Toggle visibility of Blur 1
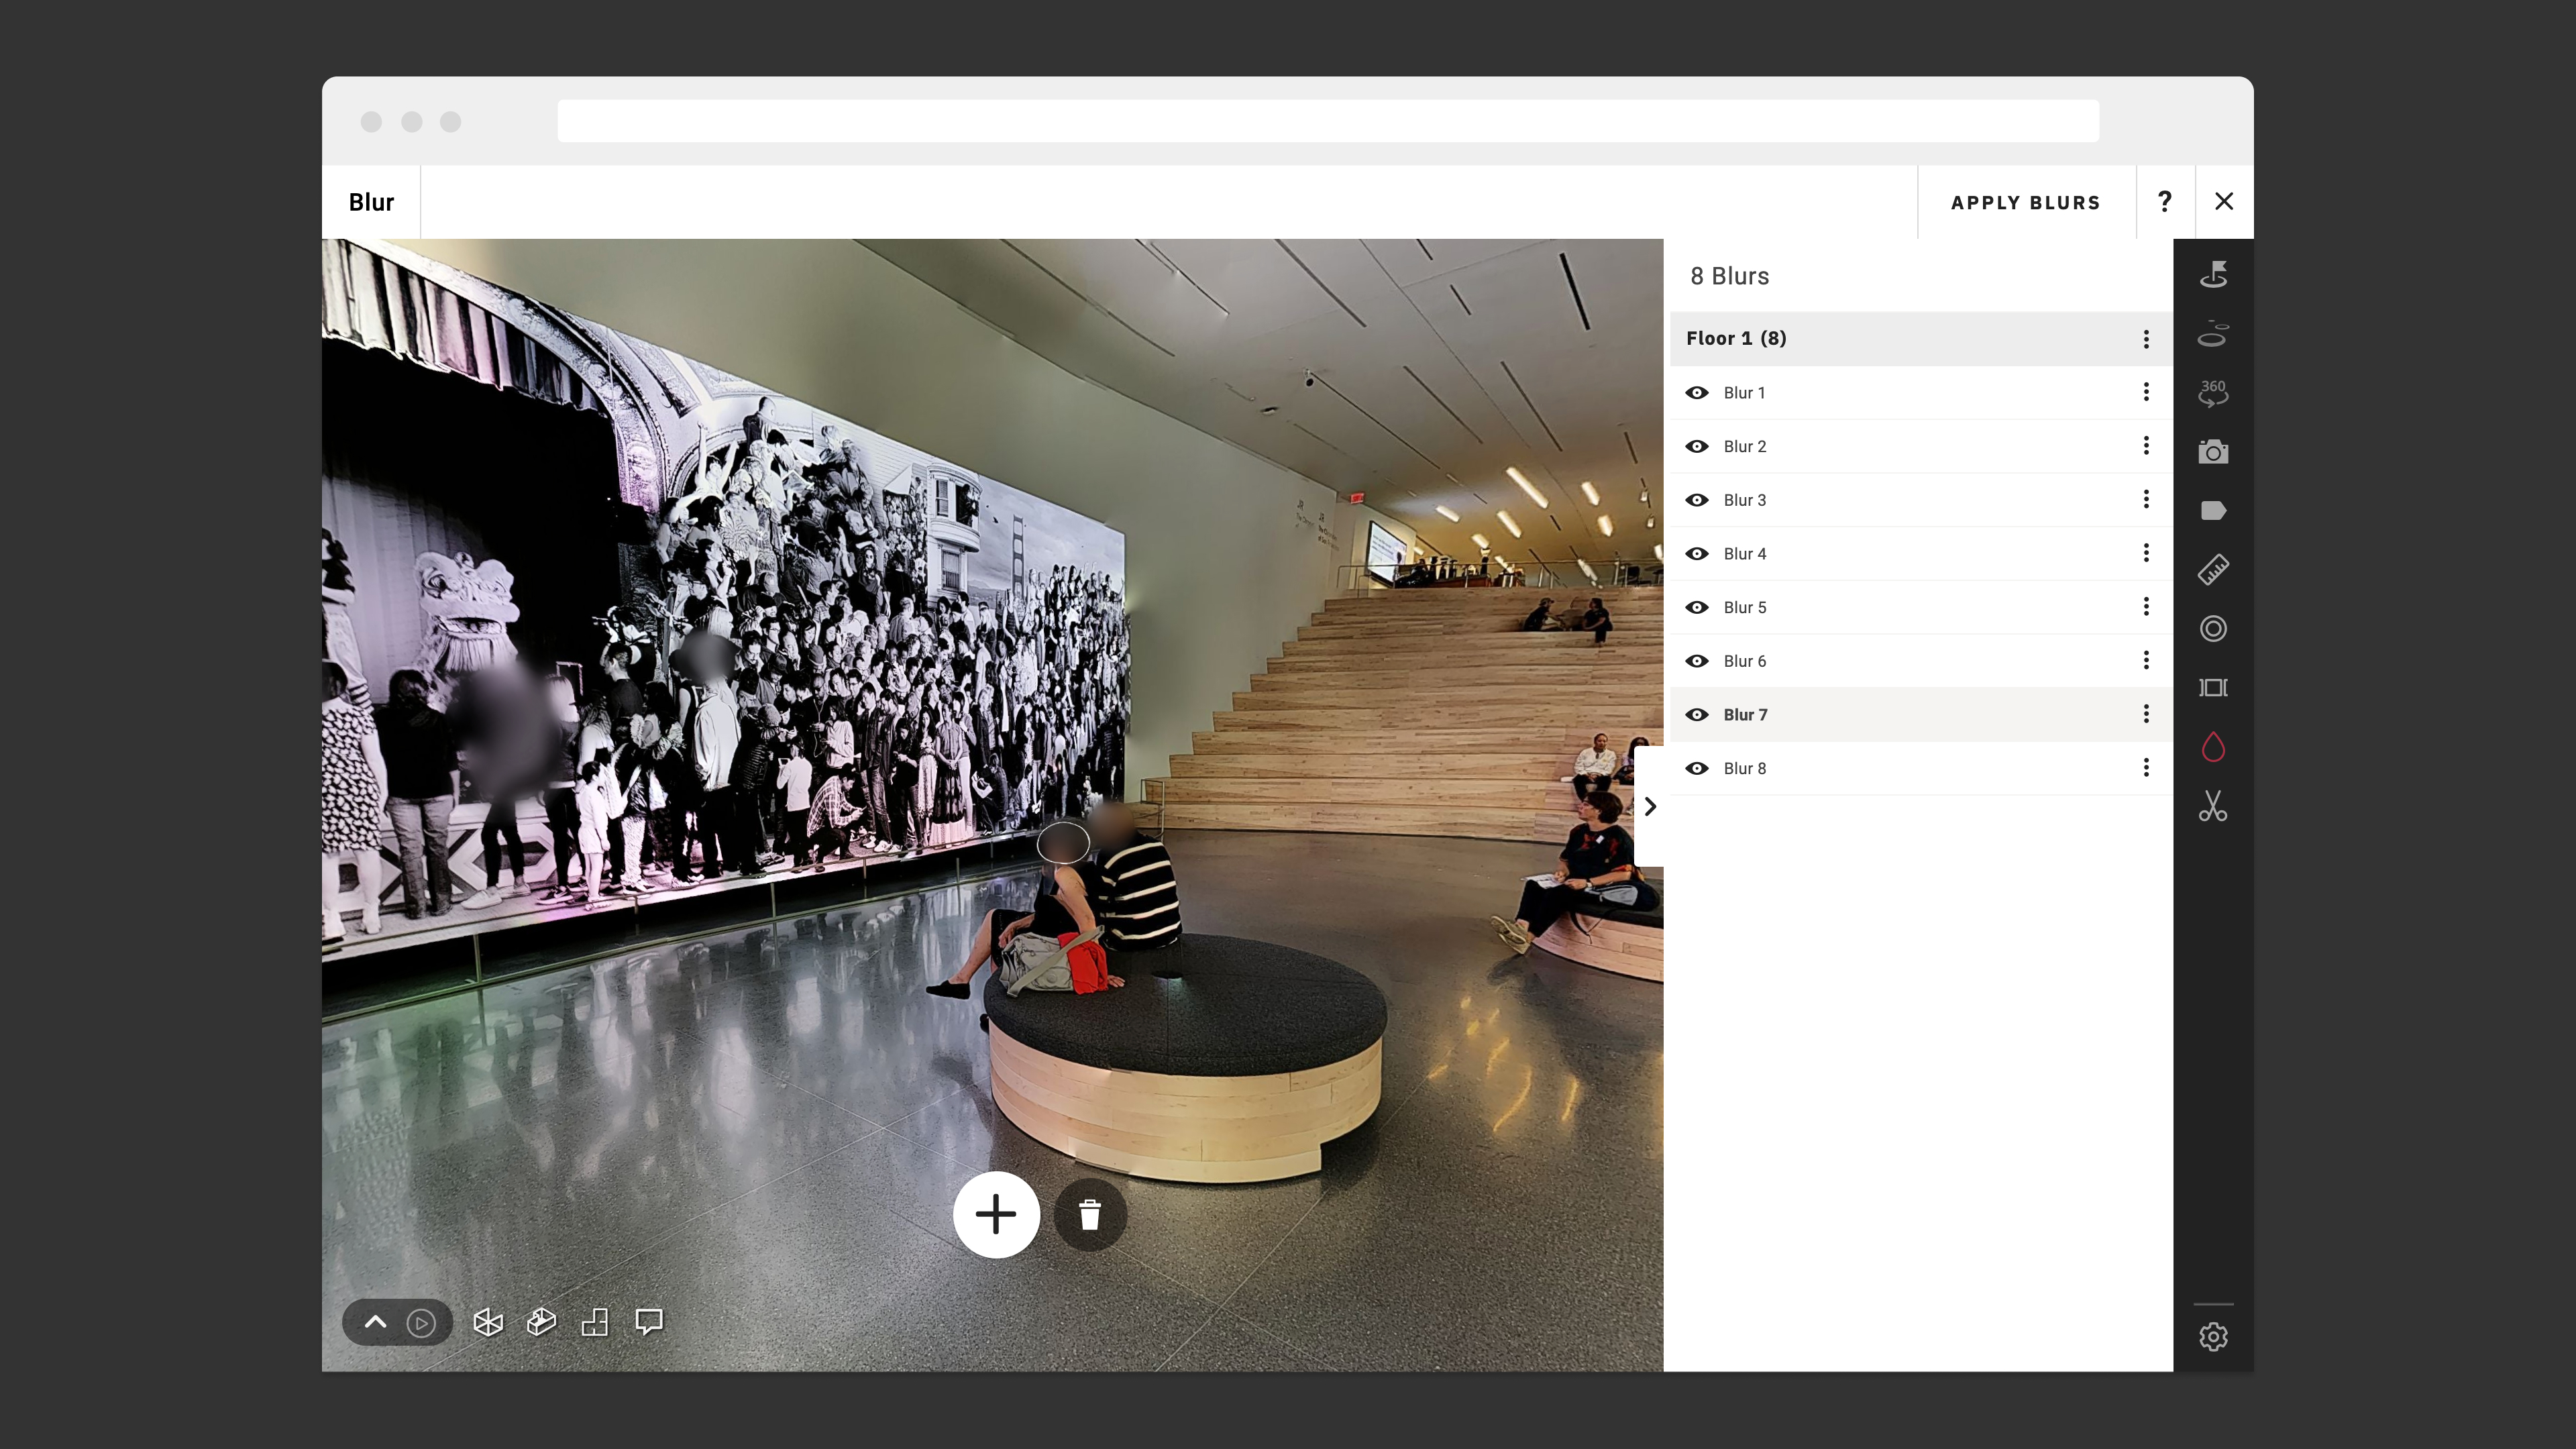 [x=1697, y=393]
